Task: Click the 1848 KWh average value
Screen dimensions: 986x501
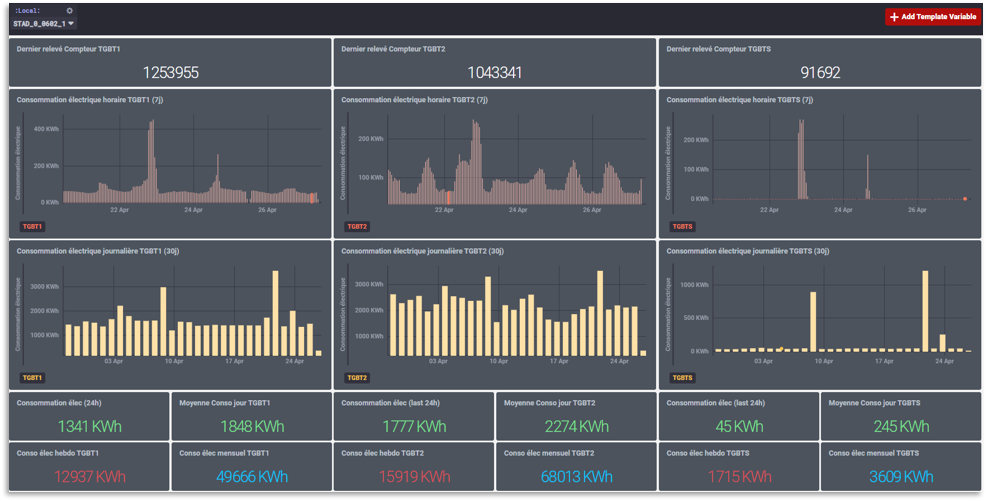Action: (252, 427)
